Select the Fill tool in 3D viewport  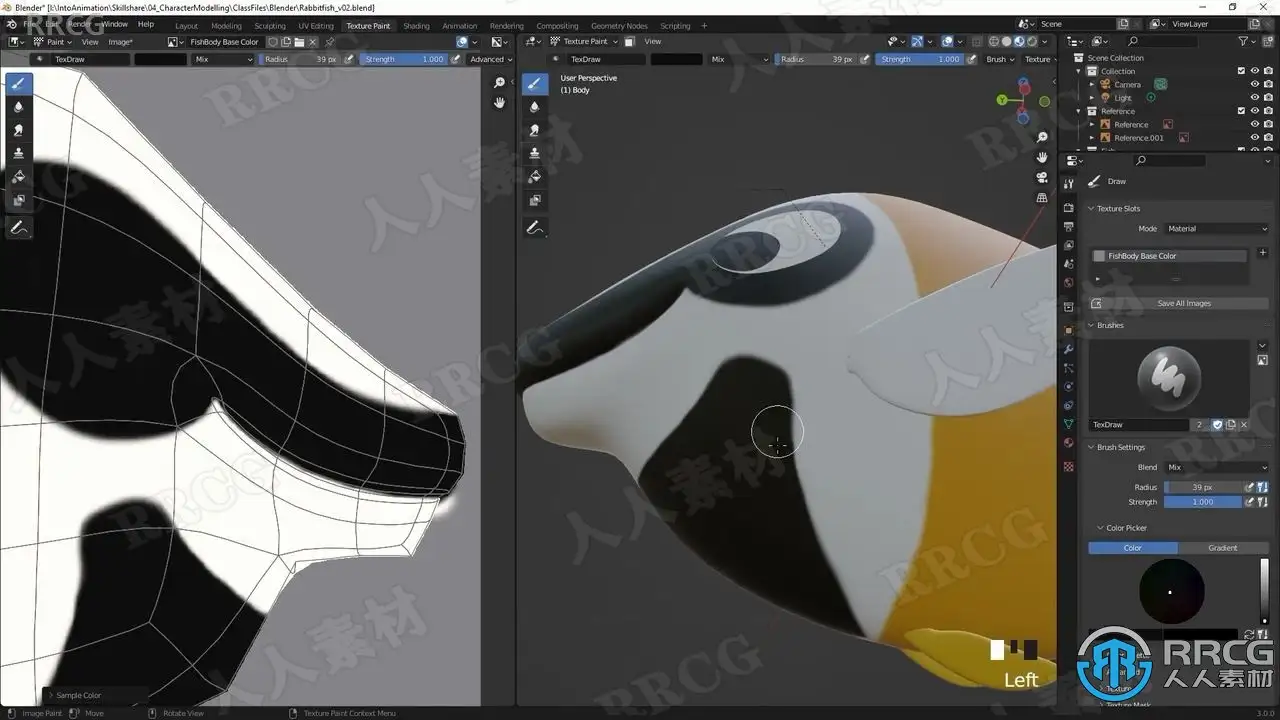pos(534,176)
